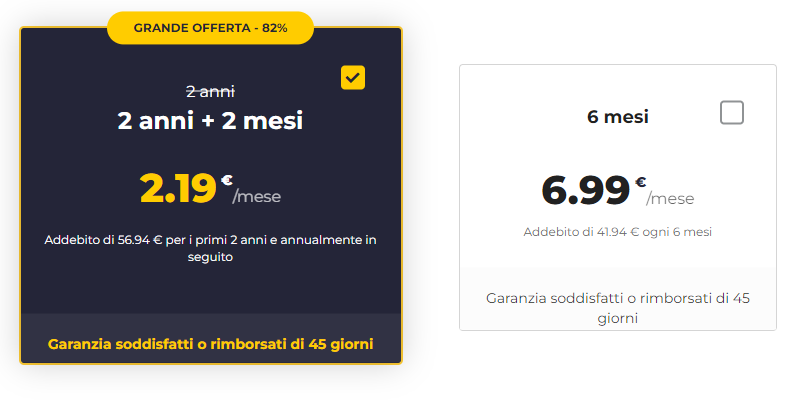Click the black 6.99 price
This screenshot has height=410, width=805.
tap(586, 189)
